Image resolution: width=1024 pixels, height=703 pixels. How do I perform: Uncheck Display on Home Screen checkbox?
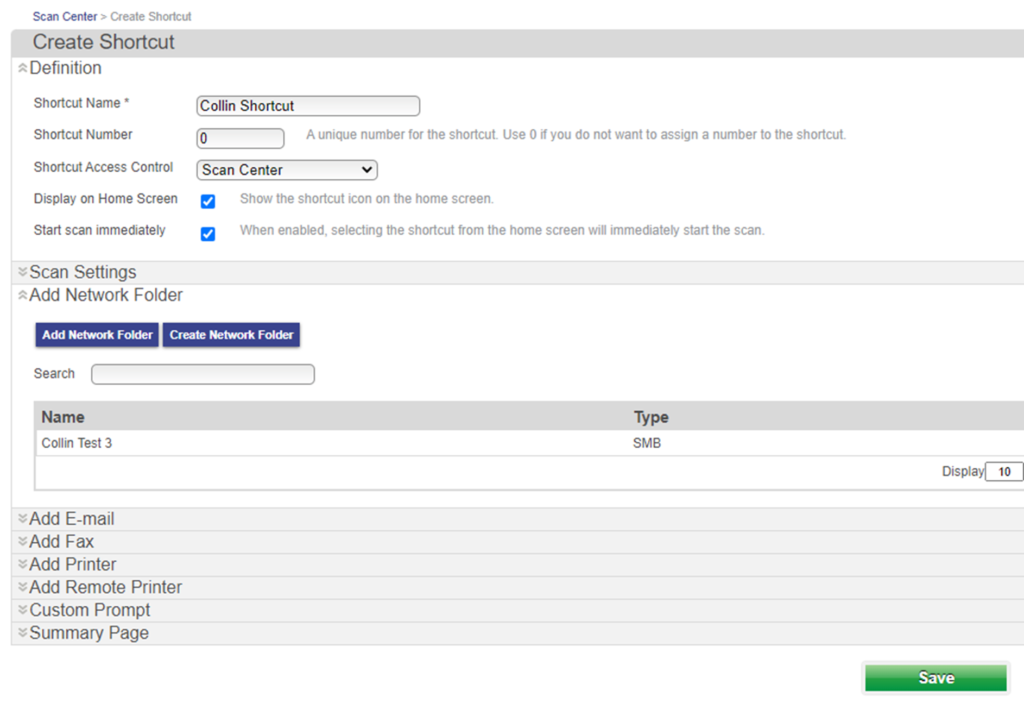click(208, 201)
